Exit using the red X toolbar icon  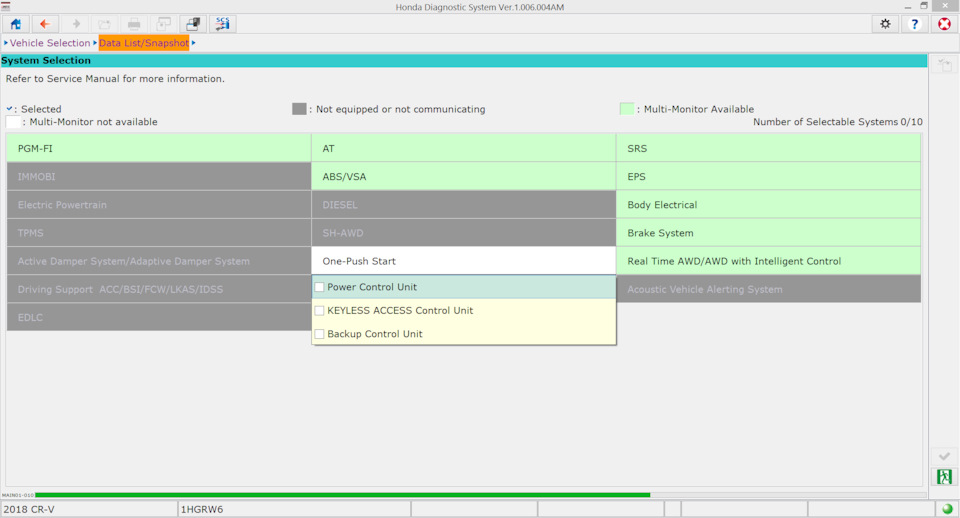point(945,24)
